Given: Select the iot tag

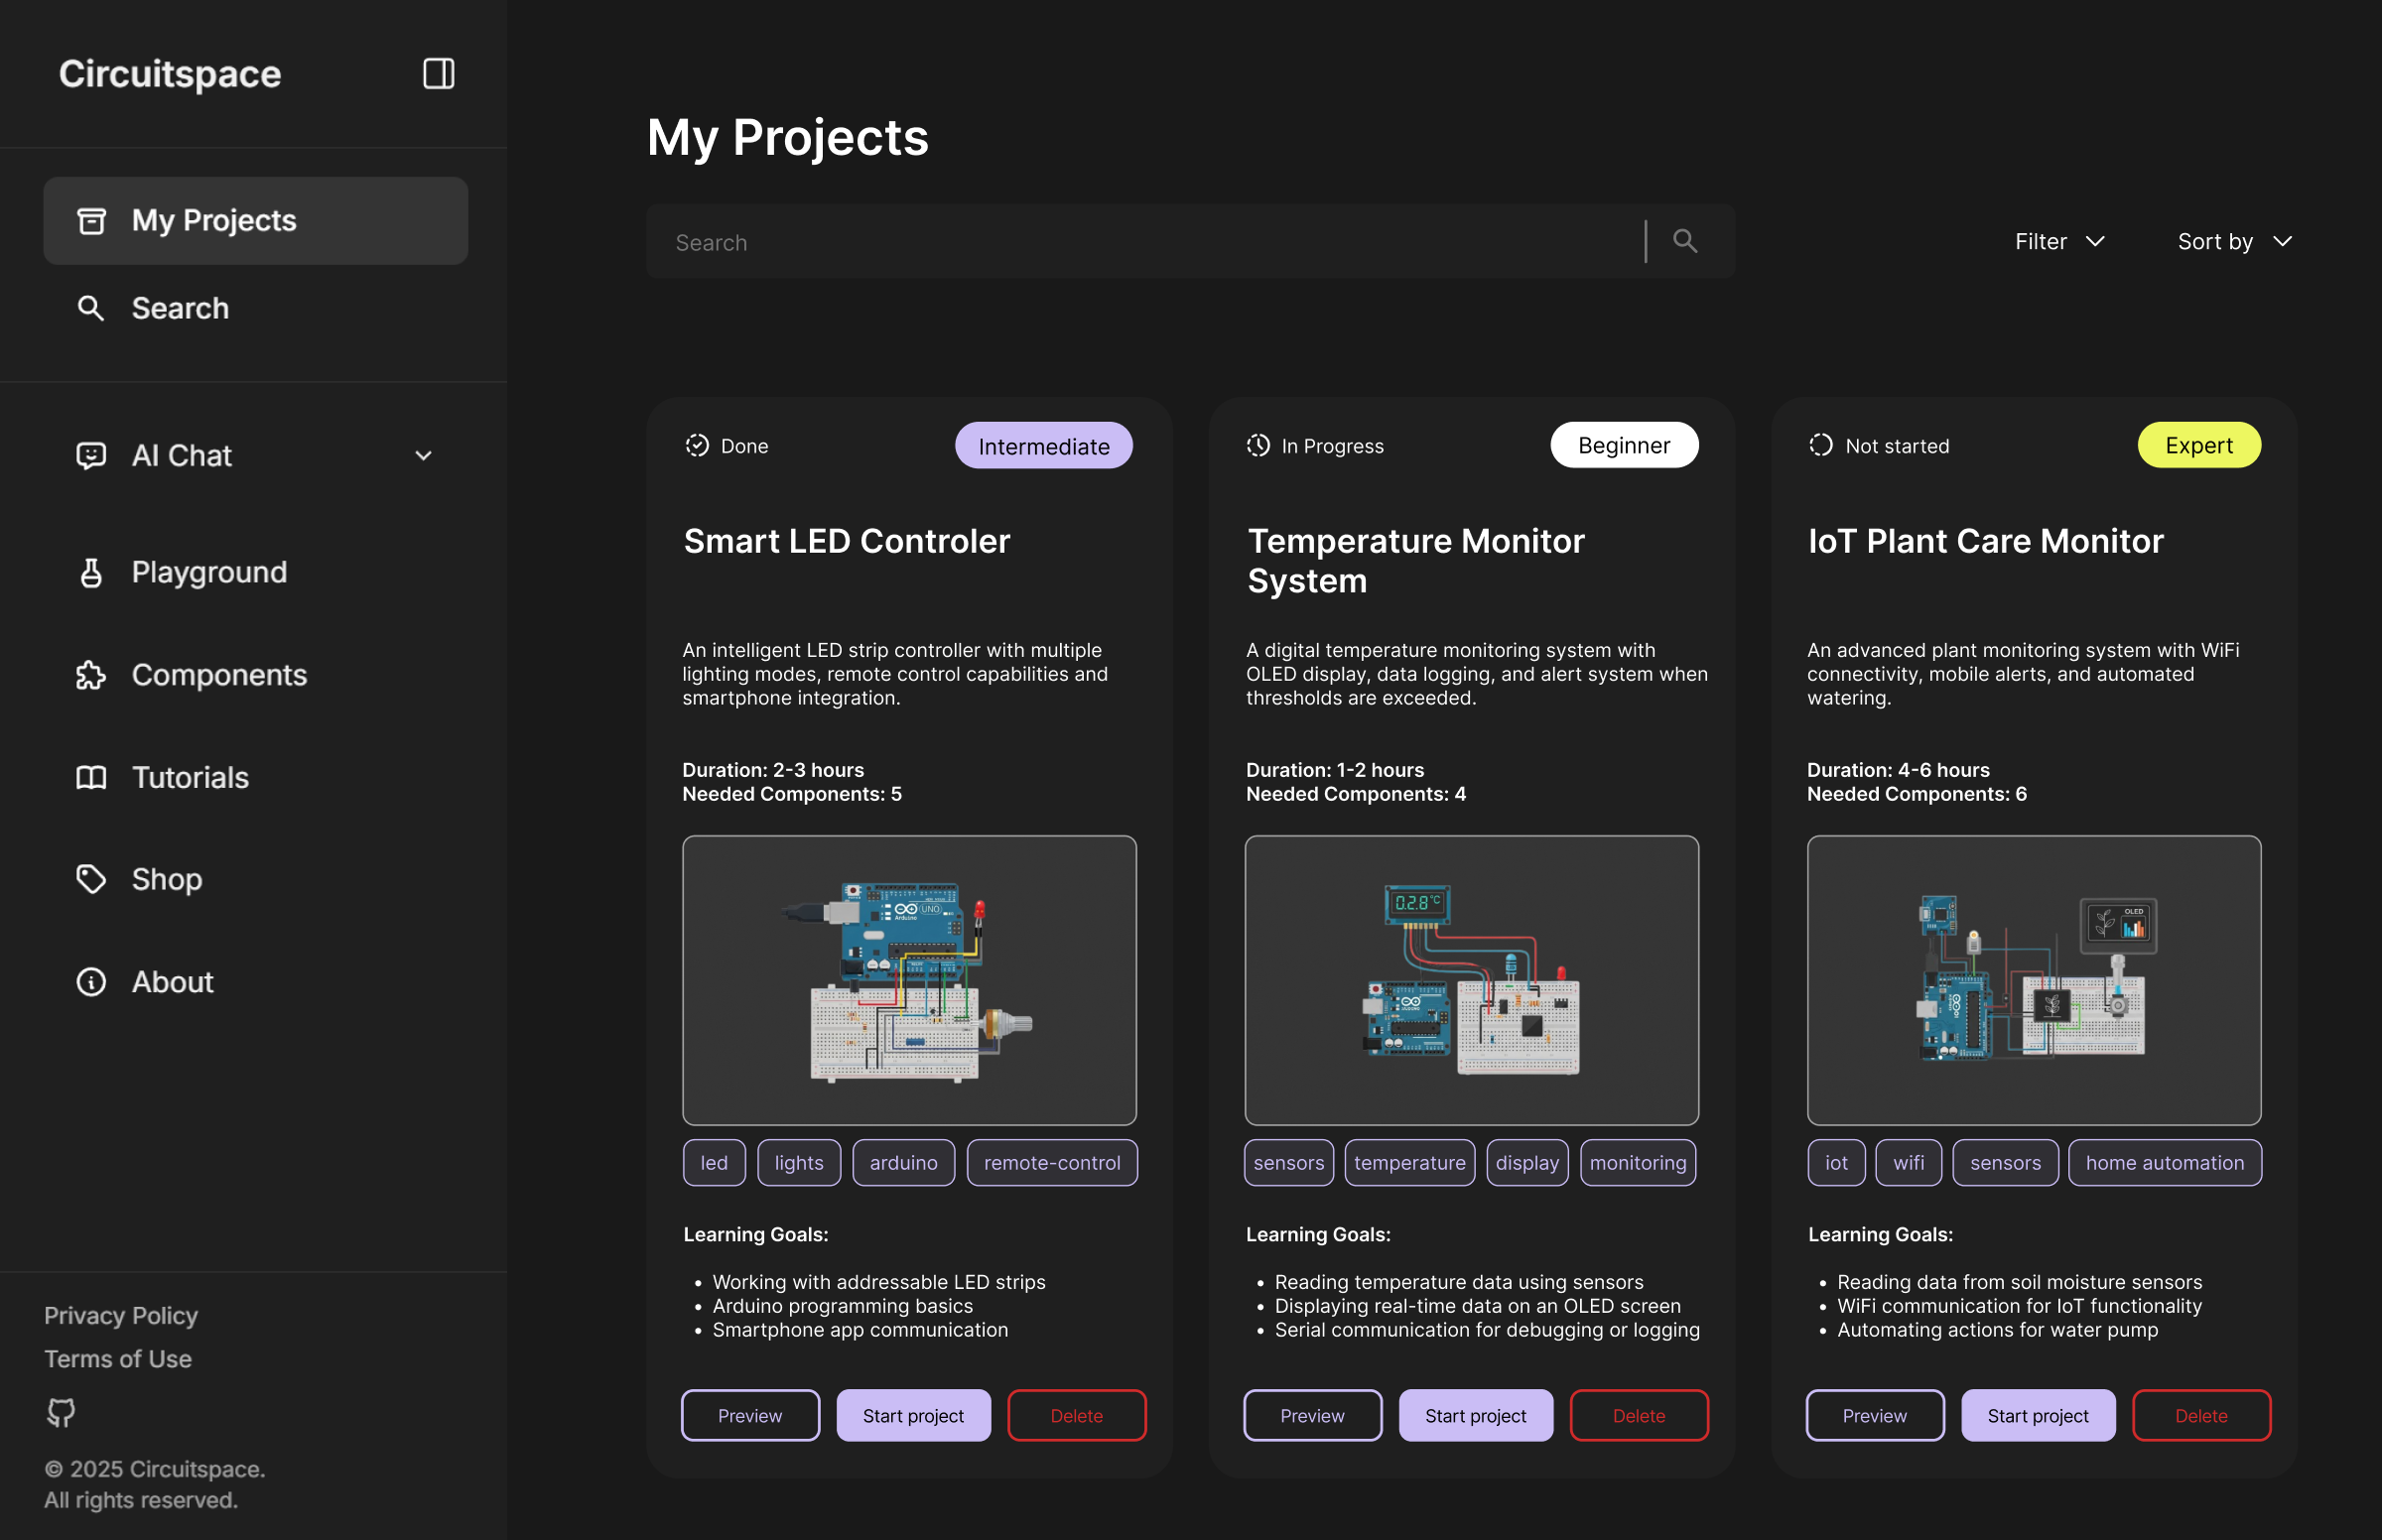Looking at the screenshot, I should (1836, 1162).
